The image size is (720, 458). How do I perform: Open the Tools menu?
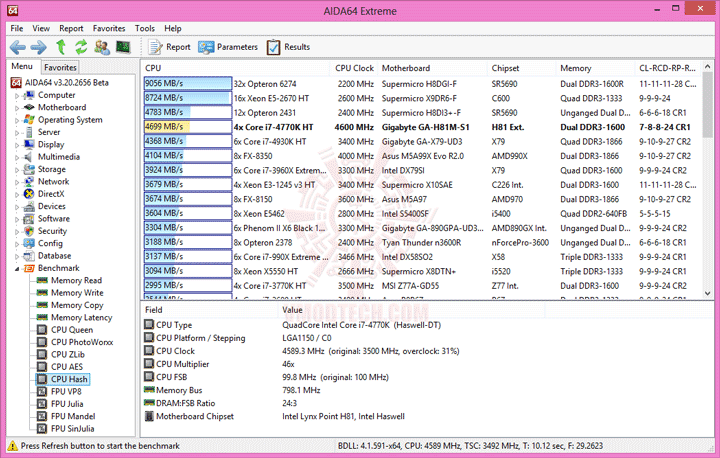pyautogui.click(x=145, y=28)
